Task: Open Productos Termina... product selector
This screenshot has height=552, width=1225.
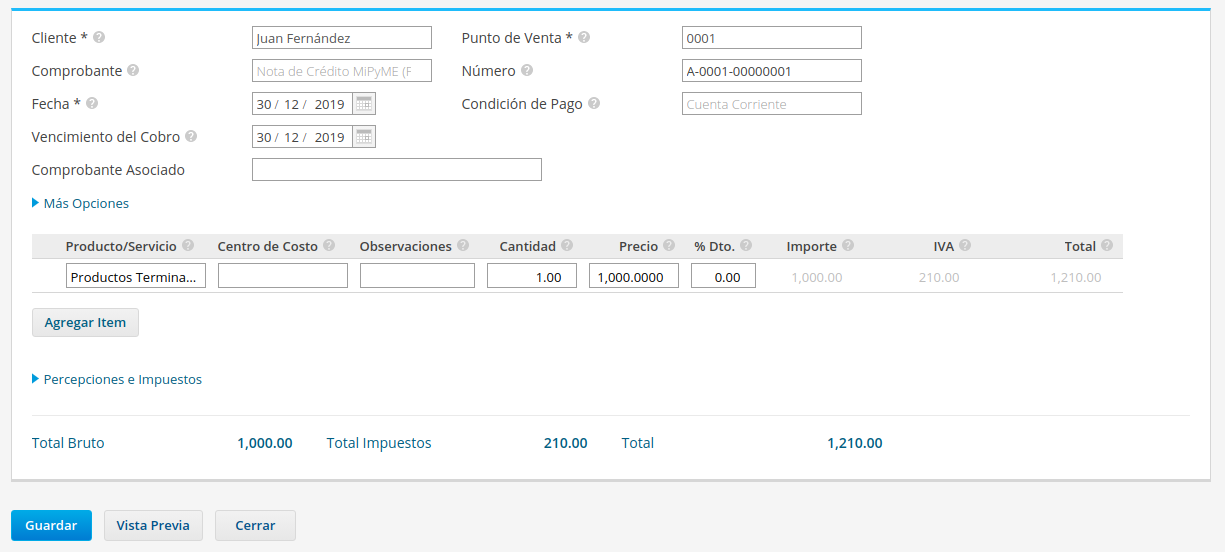Action: 136,277
